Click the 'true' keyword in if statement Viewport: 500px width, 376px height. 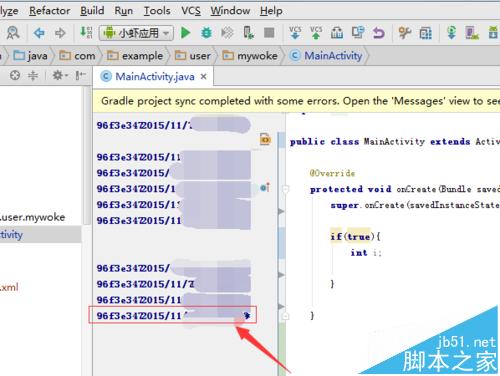point(359,237)
